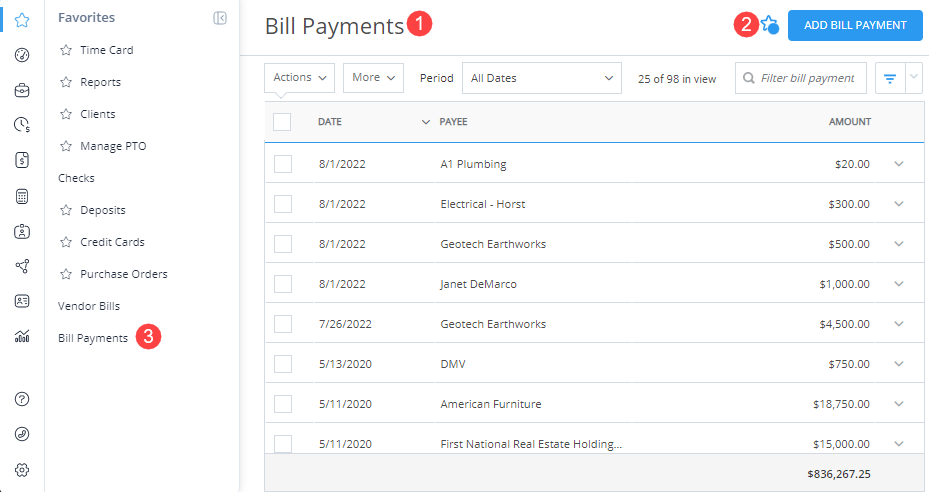Click the star next to Deposits
This screenshot has height=492, width=929.
pyautogui.click(x=66, y=210)
